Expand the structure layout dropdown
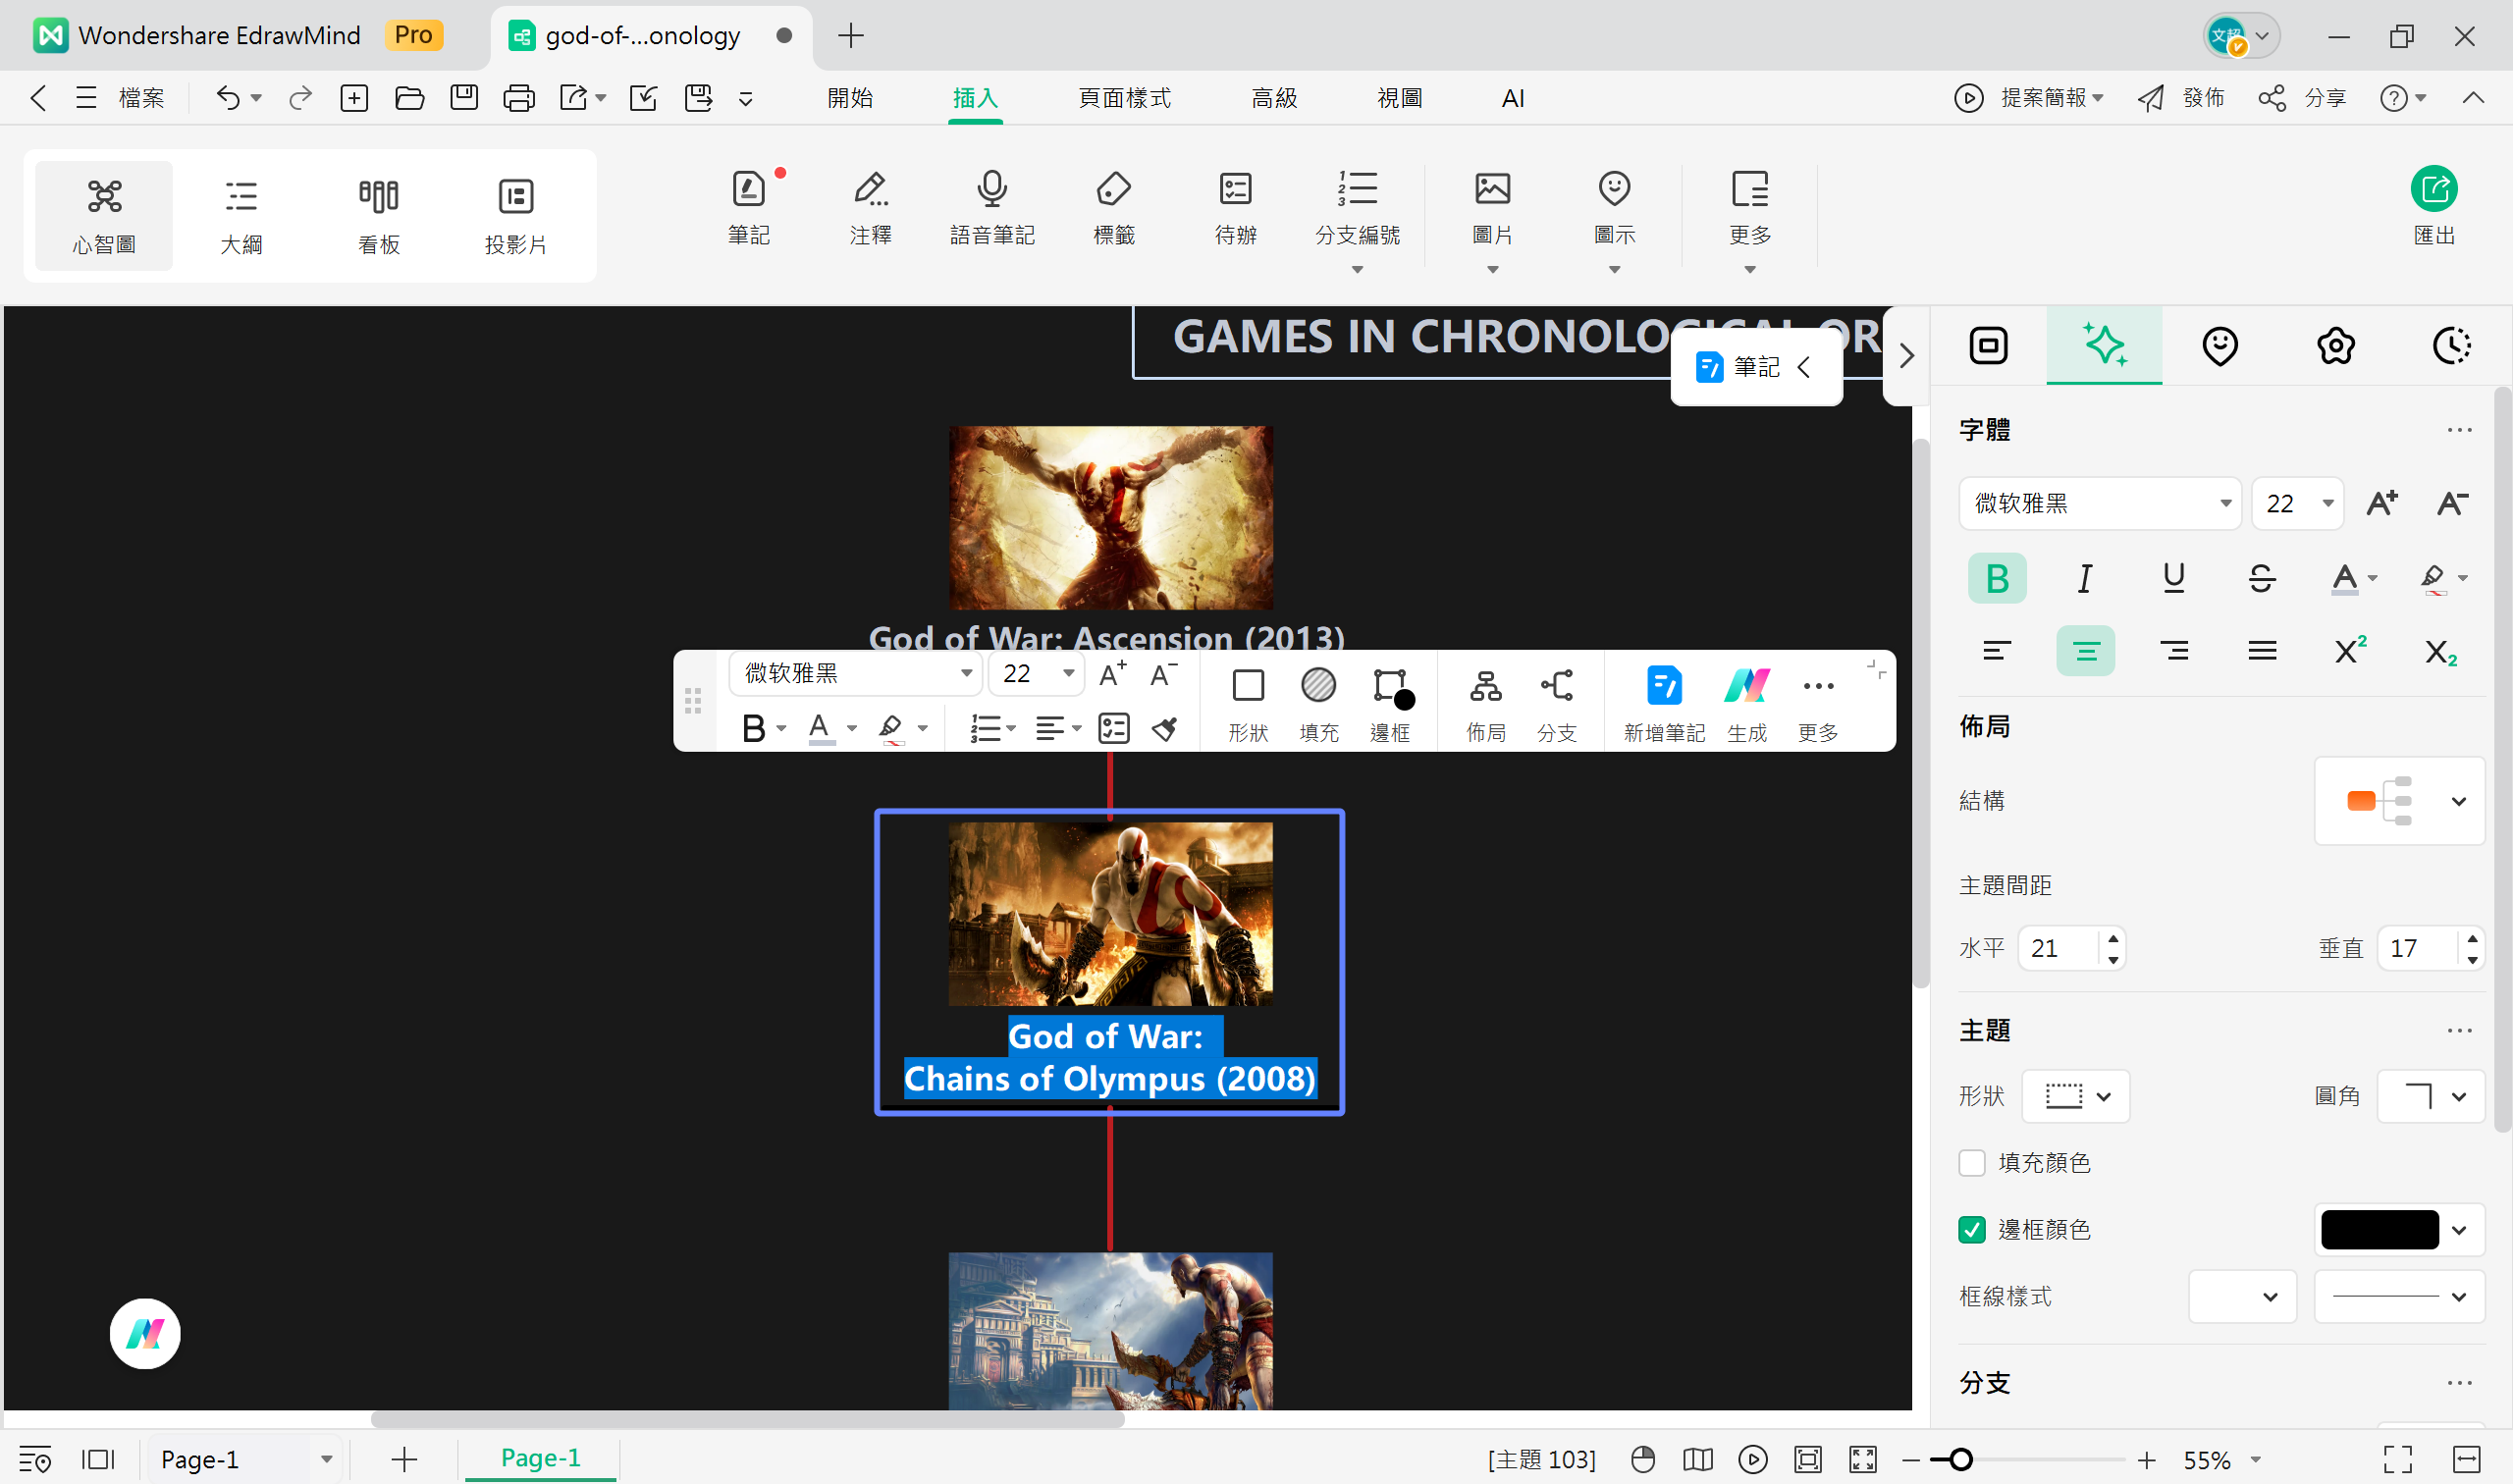Screen dimensions: 2513x1484 tap(2458, 801)
